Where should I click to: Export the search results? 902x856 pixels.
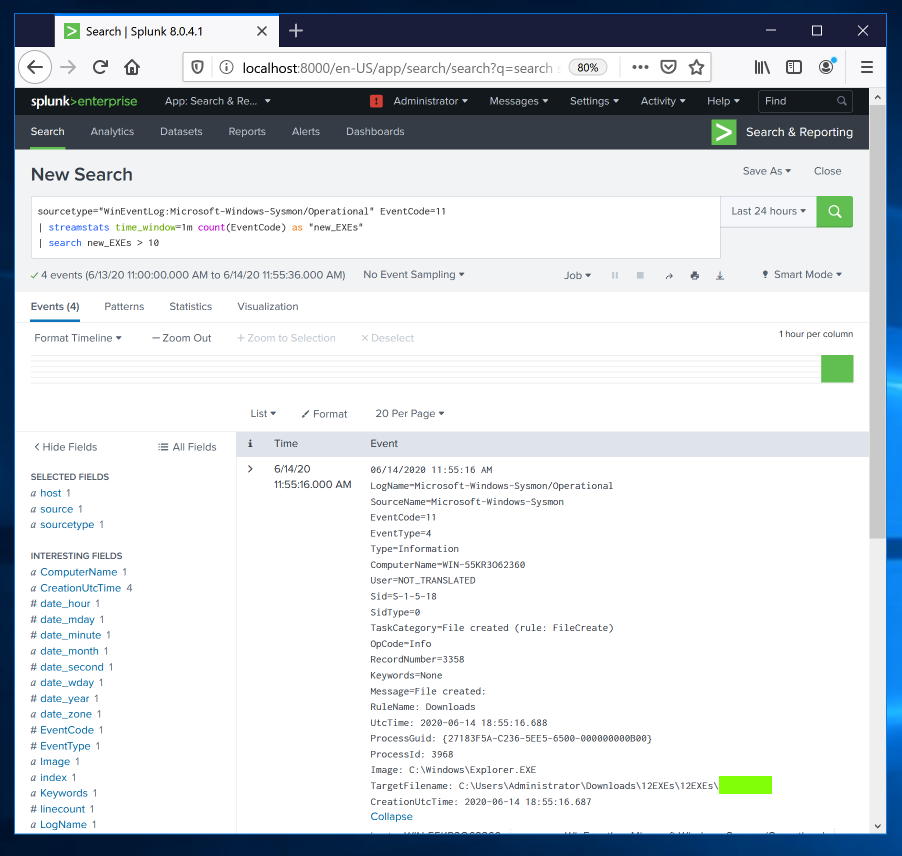pos(720,276)
